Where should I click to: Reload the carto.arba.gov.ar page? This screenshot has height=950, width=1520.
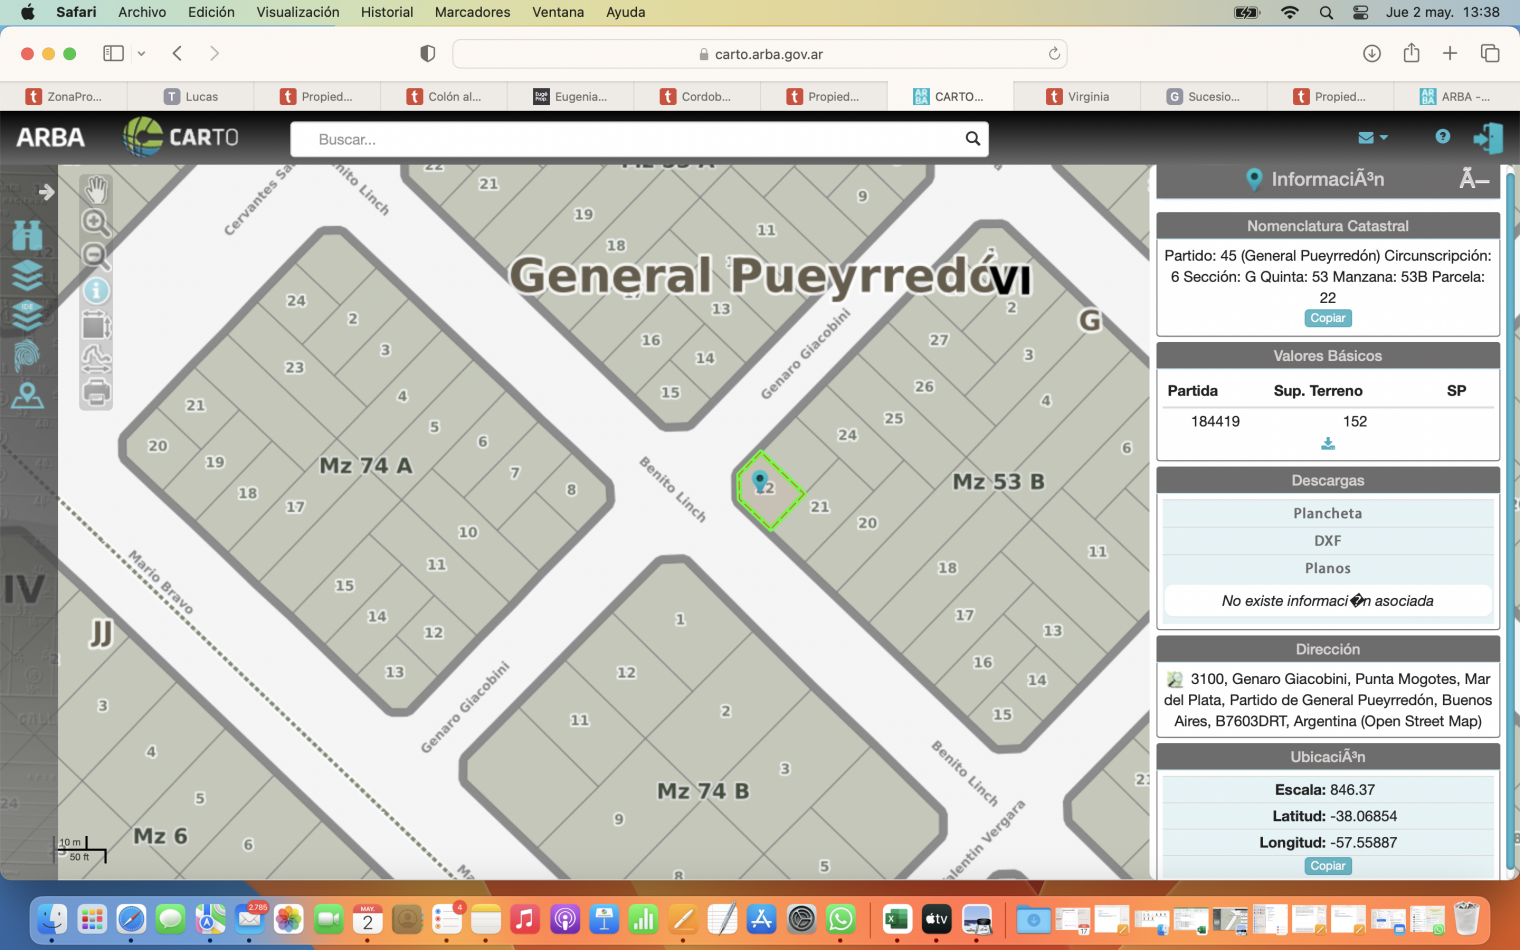coord(1054,53)
